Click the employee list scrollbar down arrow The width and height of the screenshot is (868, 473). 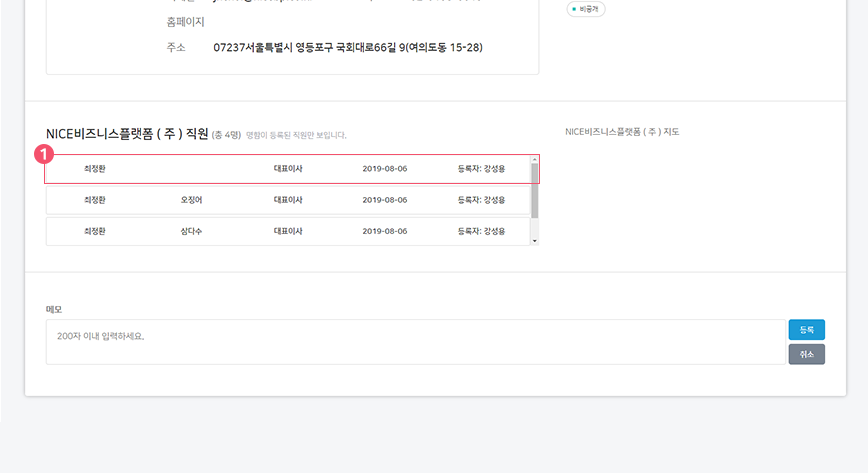point(535,241)
